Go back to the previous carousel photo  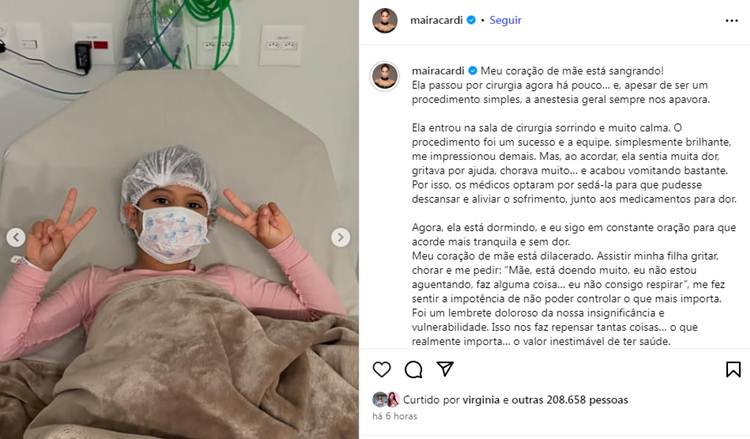[16, 237]
